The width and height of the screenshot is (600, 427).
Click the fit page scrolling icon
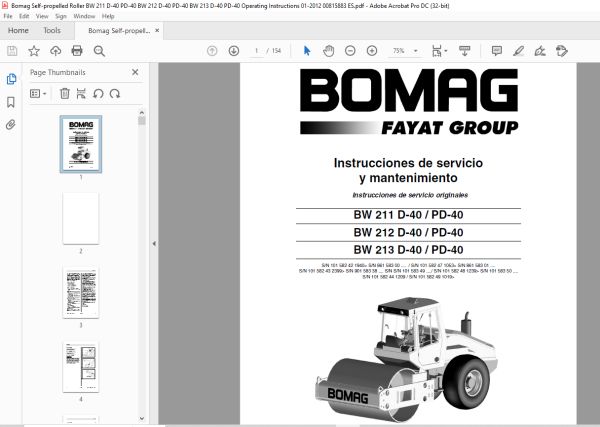[437, 51]
